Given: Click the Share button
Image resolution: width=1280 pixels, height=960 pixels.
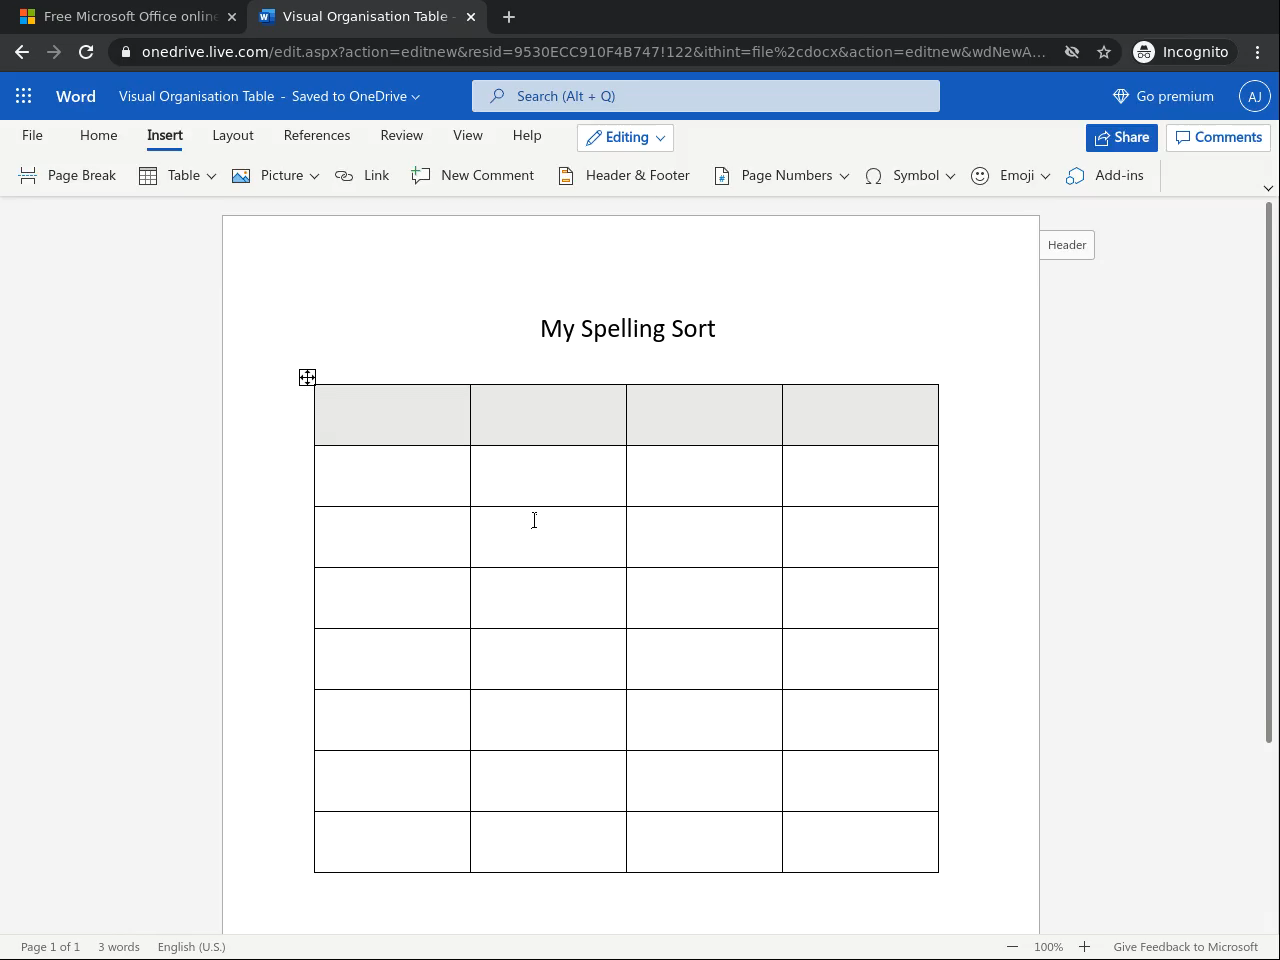Looking at the screenshot, I should [x=1121, y=138].
